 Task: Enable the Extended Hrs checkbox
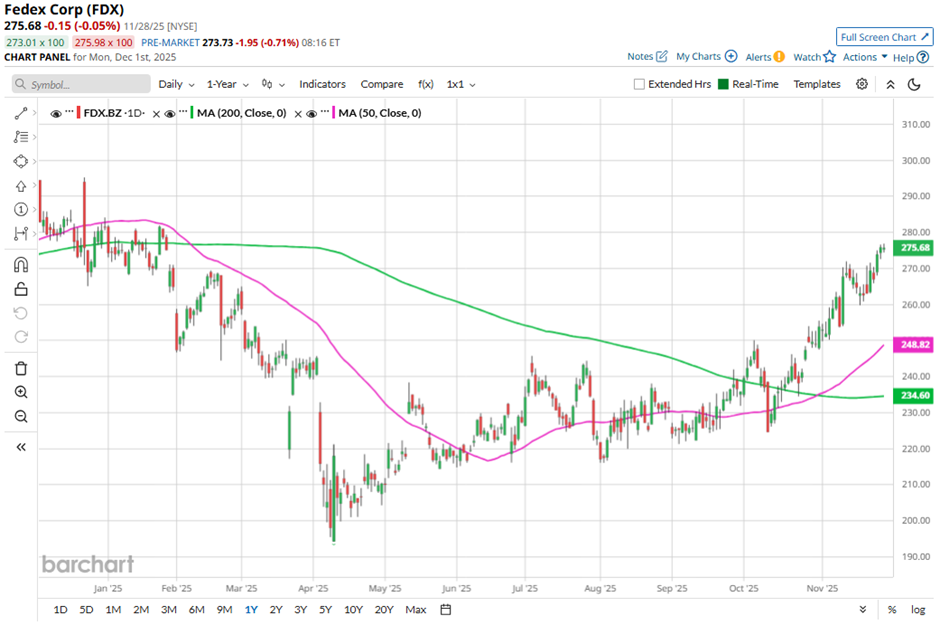[x=640, y=84]
